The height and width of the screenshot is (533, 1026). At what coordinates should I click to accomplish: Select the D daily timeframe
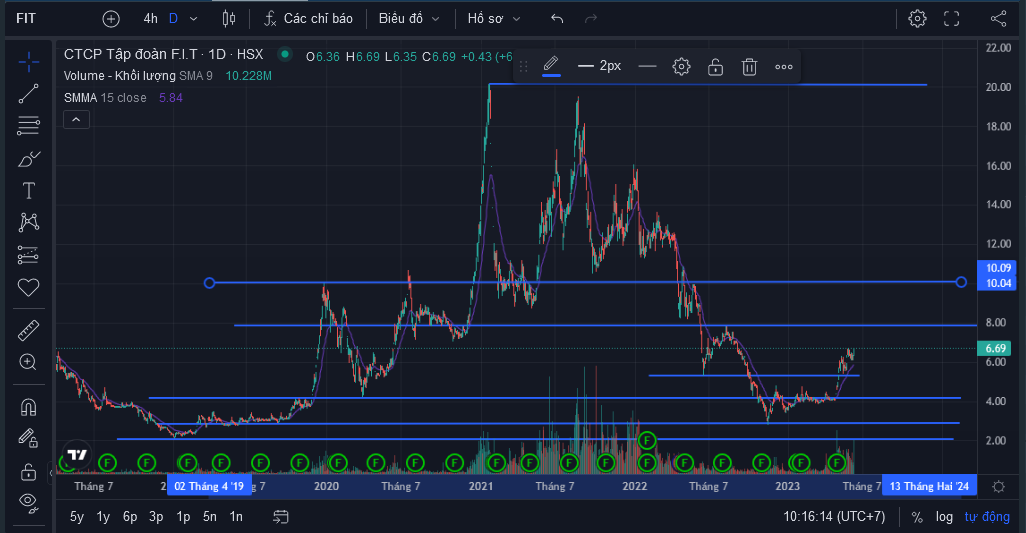click(173, 19)
